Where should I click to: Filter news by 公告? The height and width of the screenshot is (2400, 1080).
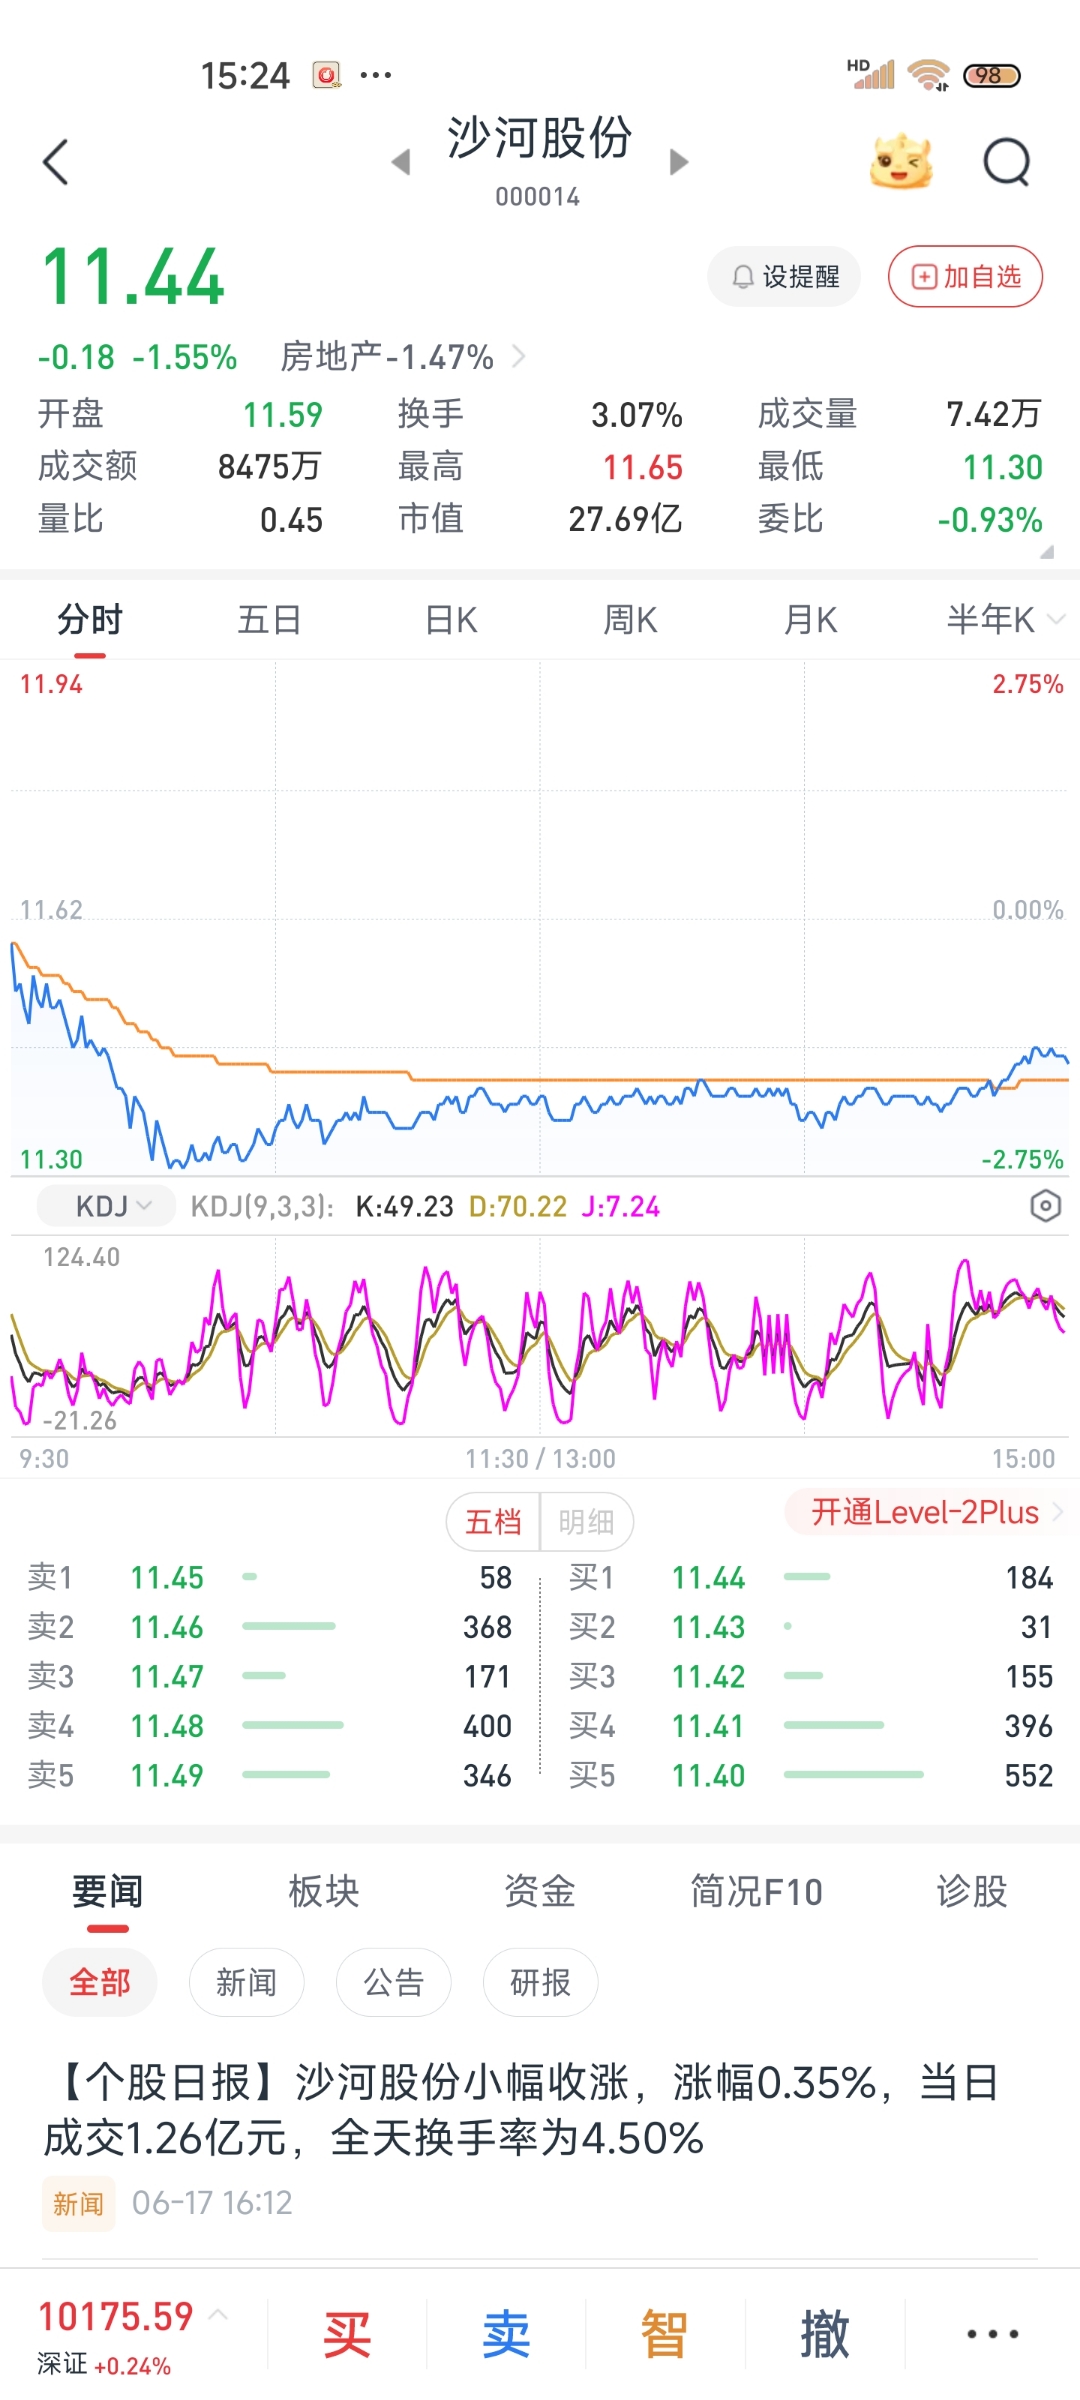click(393, 1982)
